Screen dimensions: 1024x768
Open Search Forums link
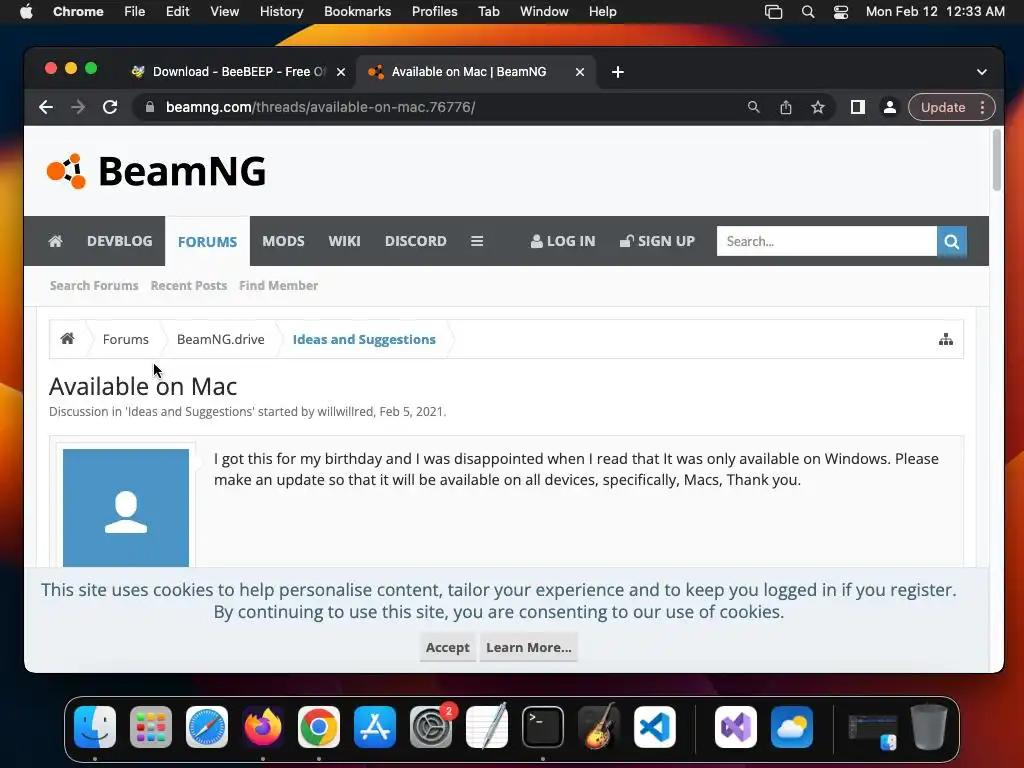pyautogui.click(x=94, y=285)
